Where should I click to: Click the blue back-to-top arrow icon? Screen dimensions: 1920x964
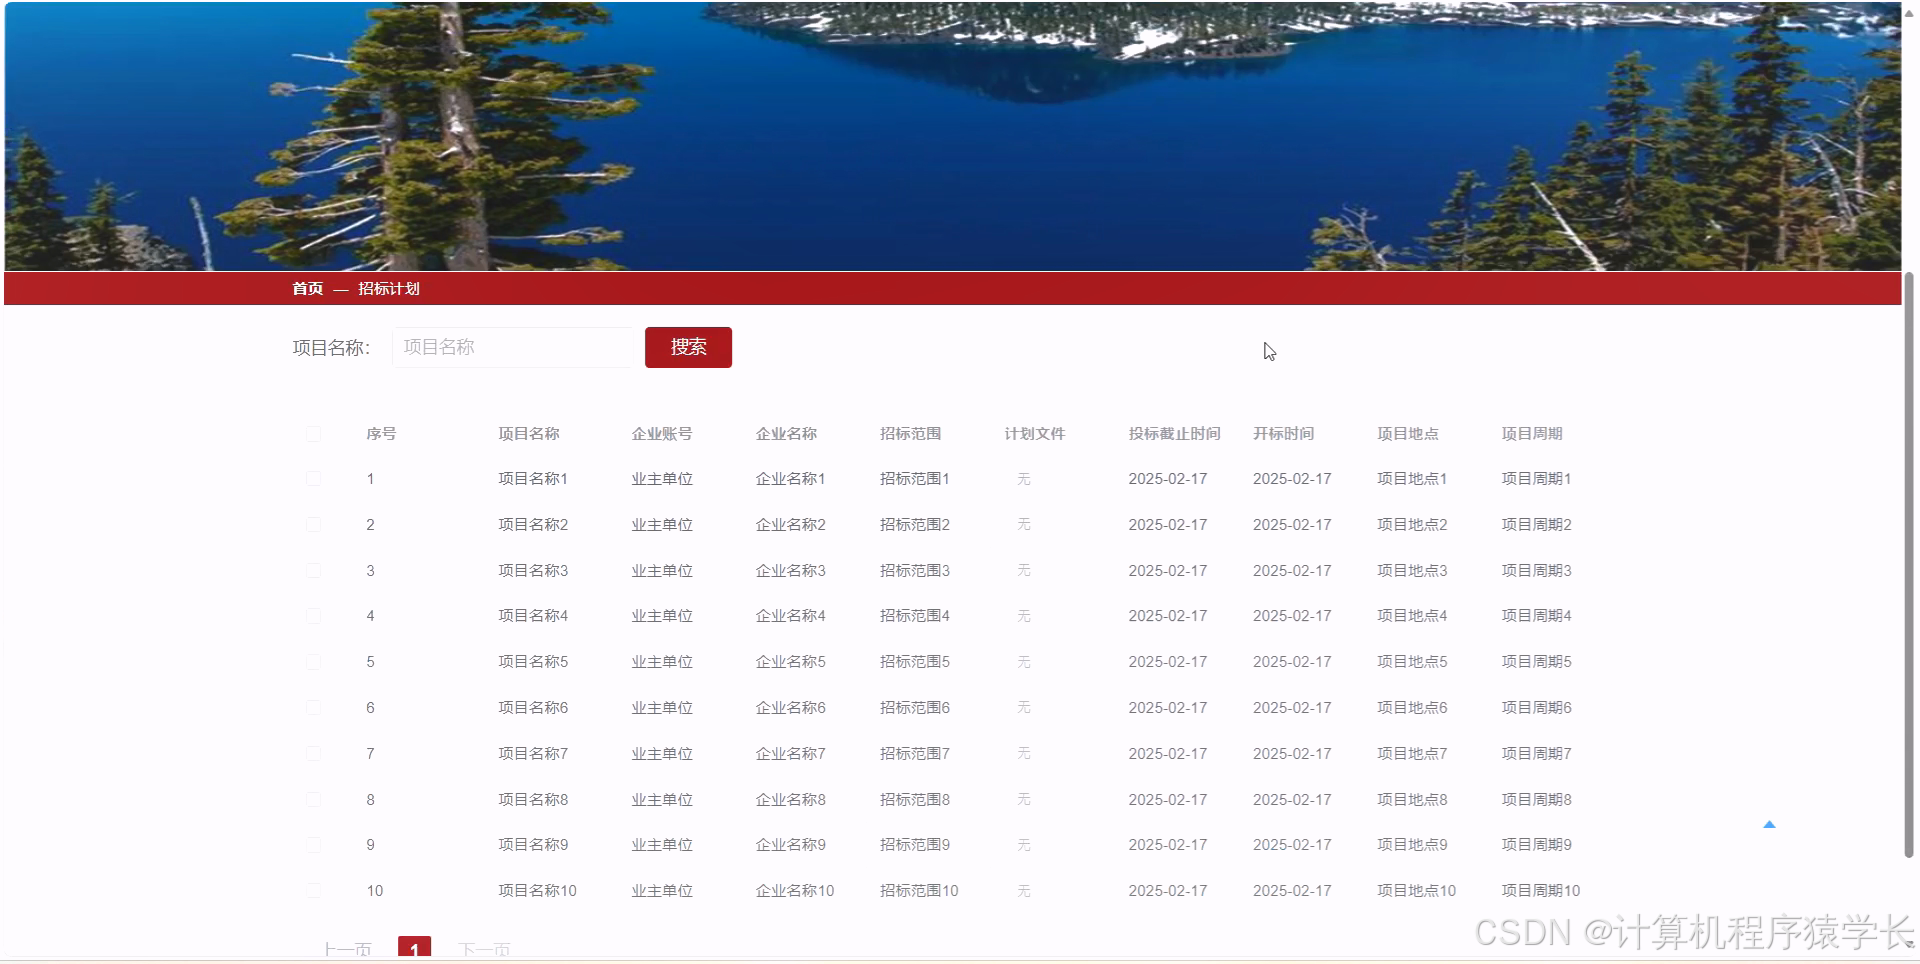pos(1769,824)
